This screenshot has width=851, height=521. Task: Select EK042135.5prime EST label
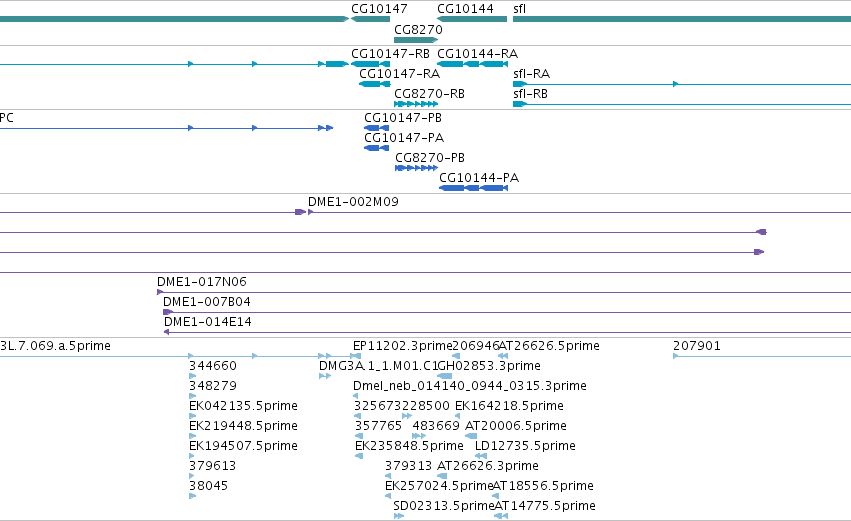point(243,406)
